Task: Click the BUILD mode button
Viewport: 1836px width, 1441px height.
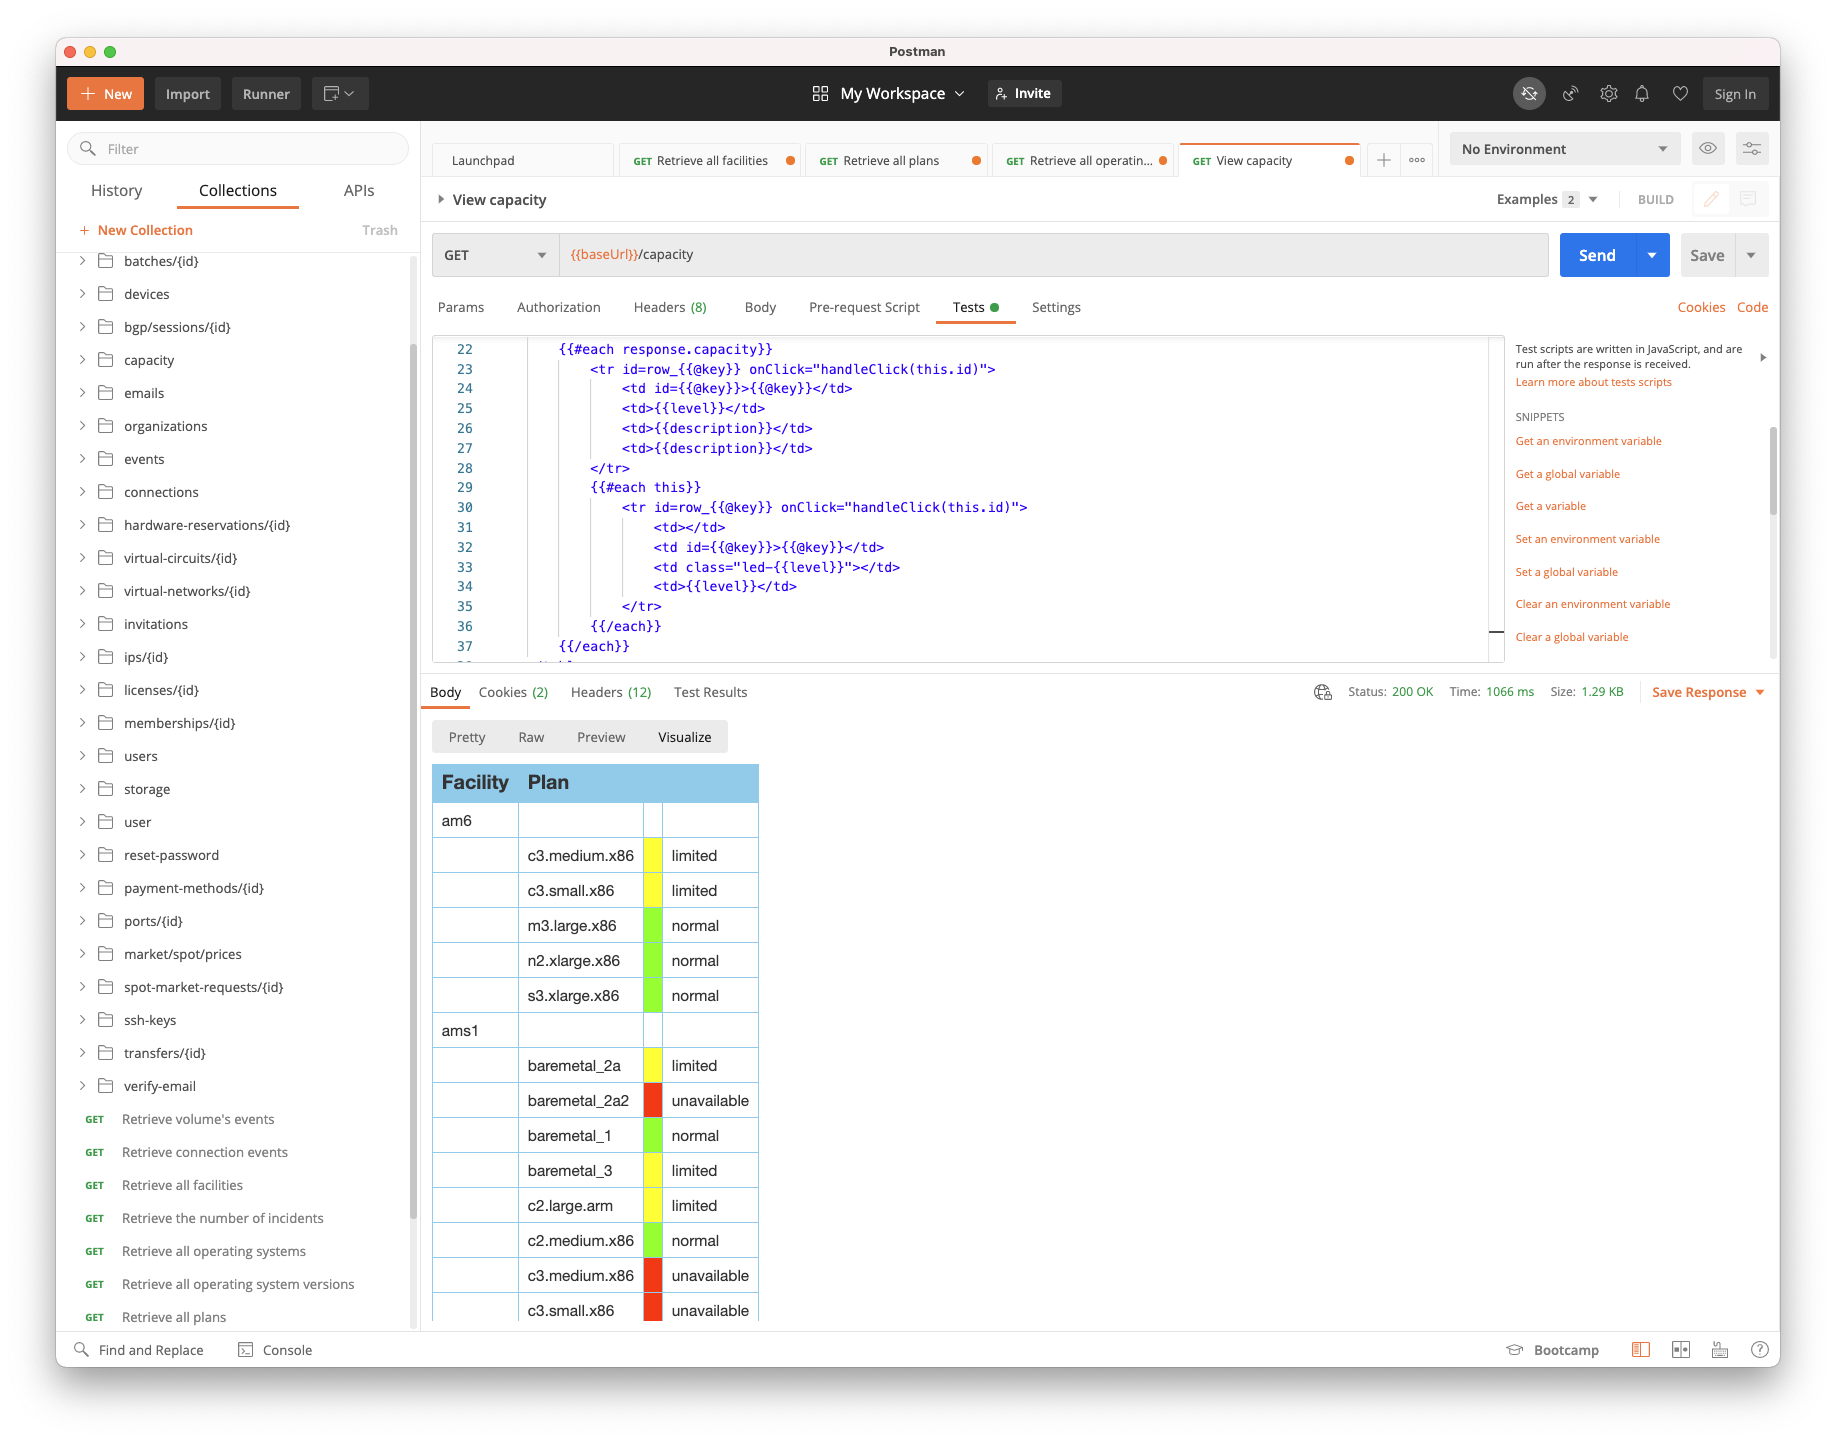Action: click(1655, 199)
